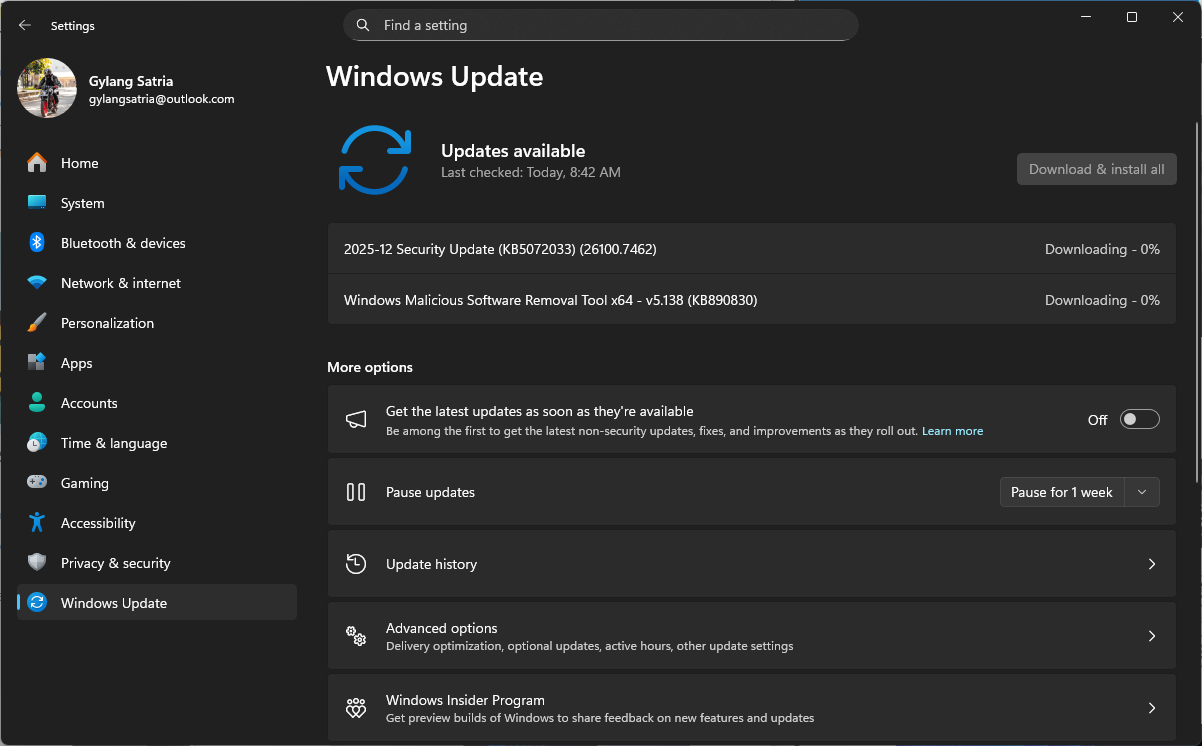Select Time & language in sidebar
Image resolution: width=1202 pixels, height=746 pixels.
click(113, 443)
